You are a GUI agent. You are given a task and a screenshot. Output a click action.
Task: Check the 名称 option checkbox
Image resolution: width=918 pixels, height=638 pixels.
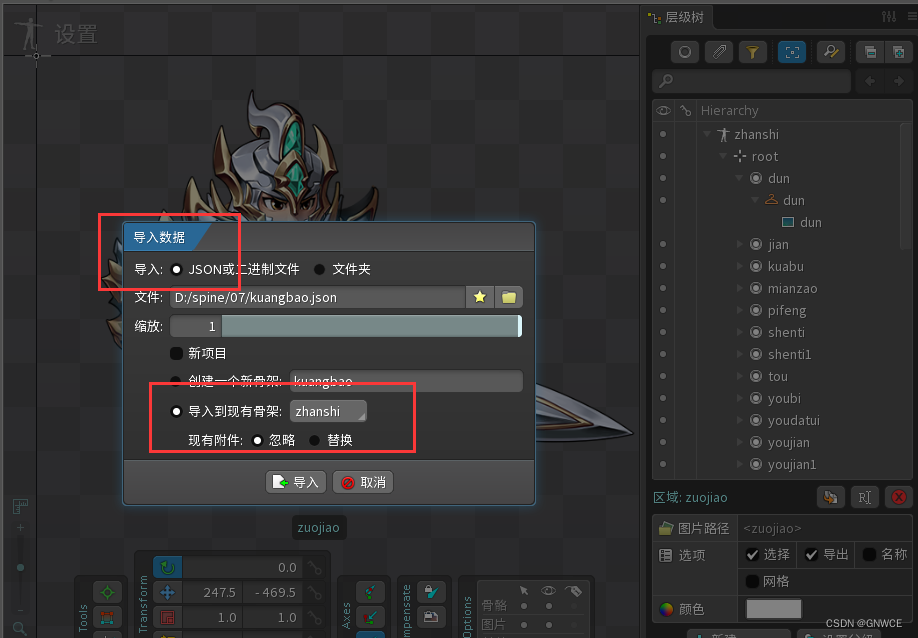point(869,554)
